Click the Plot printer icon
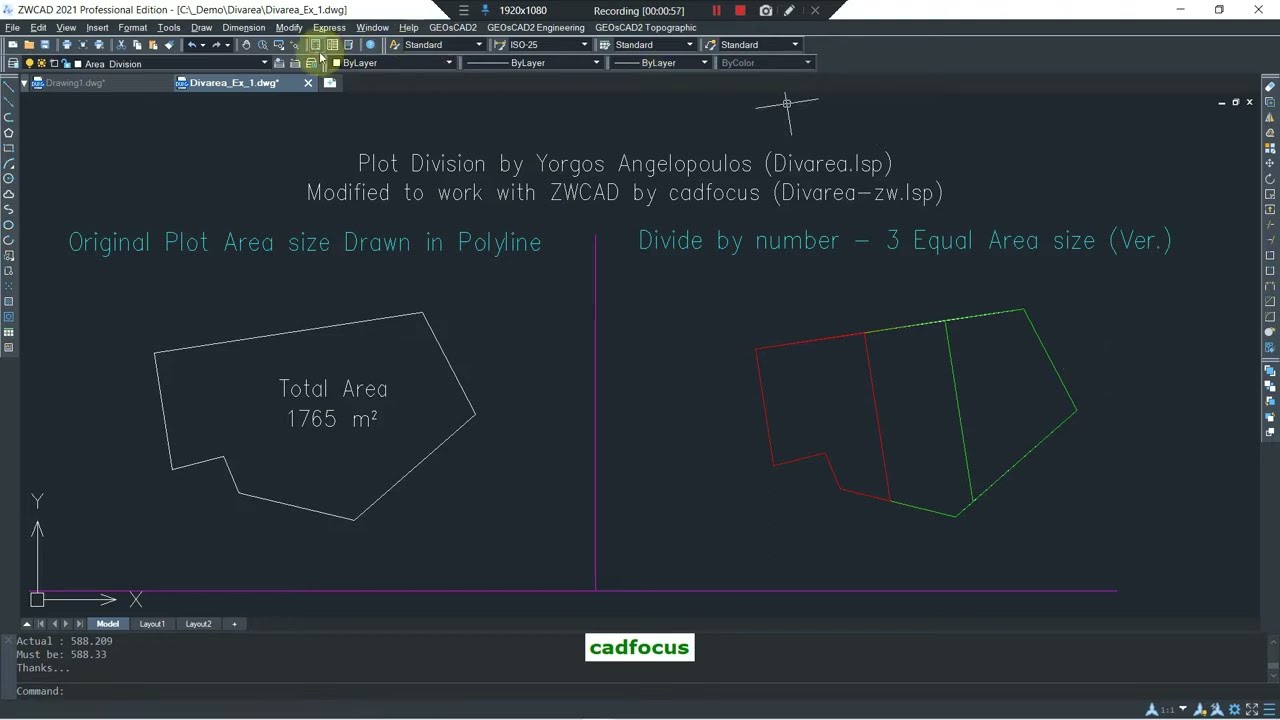The width and height of the screenshot is (1280, 720). point(67,44)
